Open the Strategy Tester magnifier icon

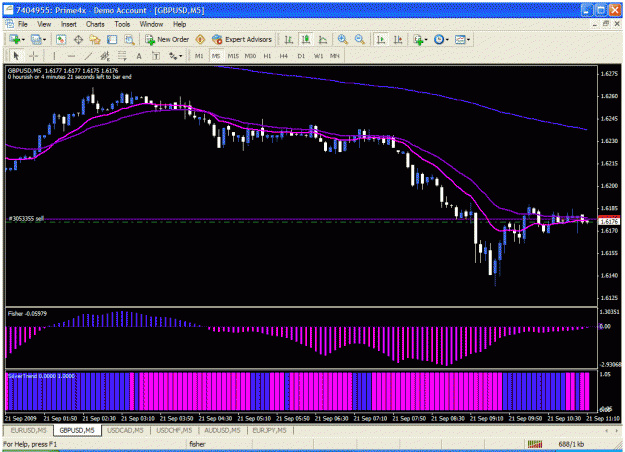coord(129,39)
